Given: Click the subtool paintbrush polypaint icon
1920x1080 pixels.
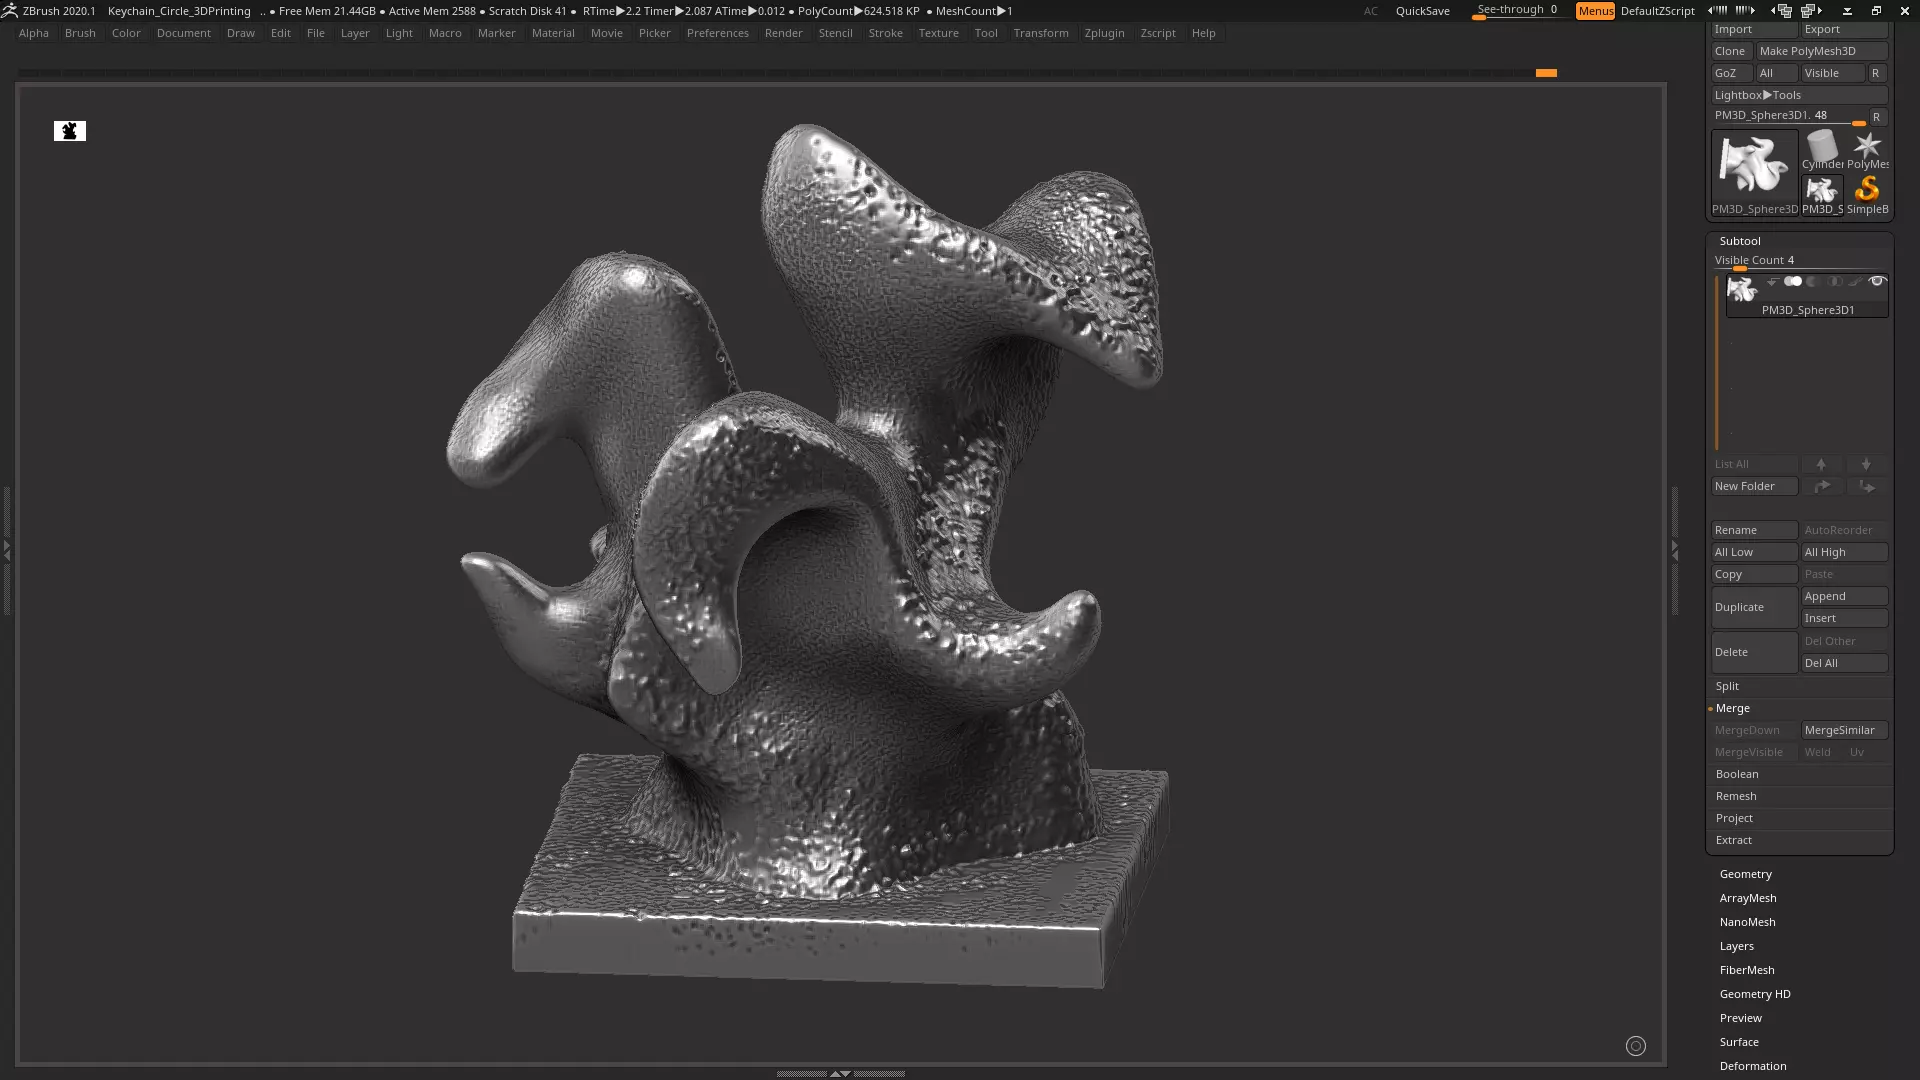Looking at the screenshot, I should (x=1855, y=282).
